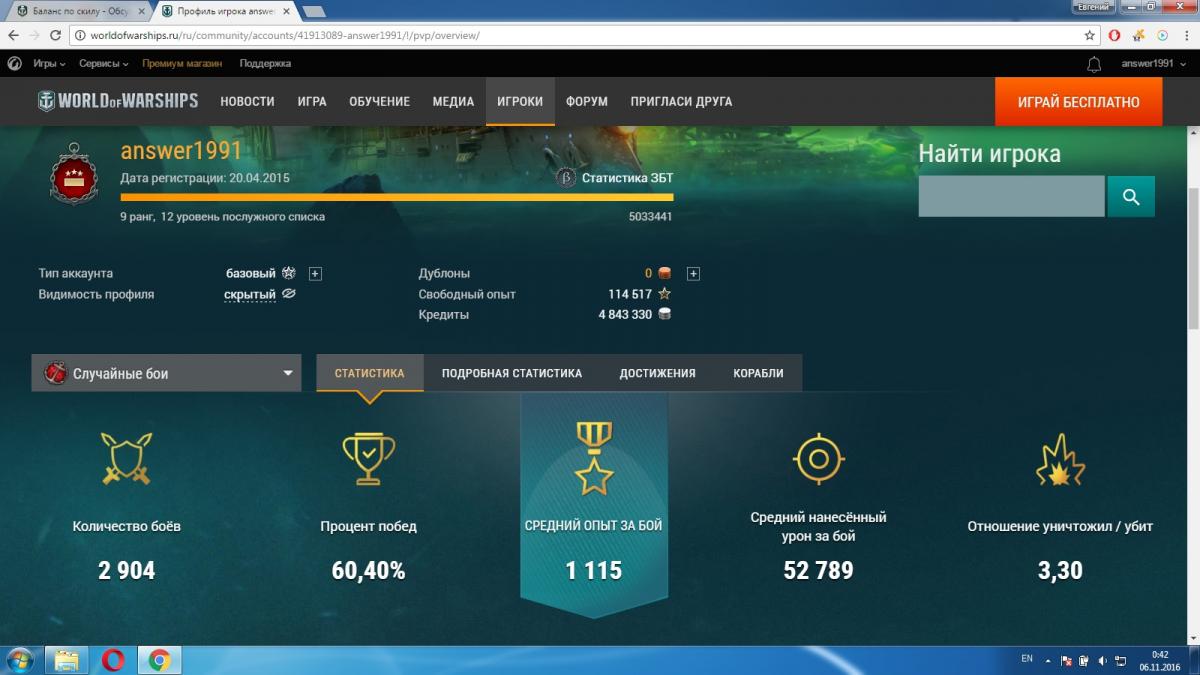
Task: Expand the answer1991 account dropdown
Action: [x=1152, y=64]
